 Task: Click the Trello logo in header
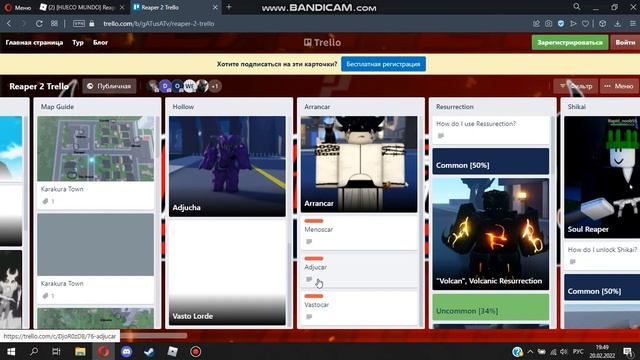pyautogui.click(x=322, y=42)
